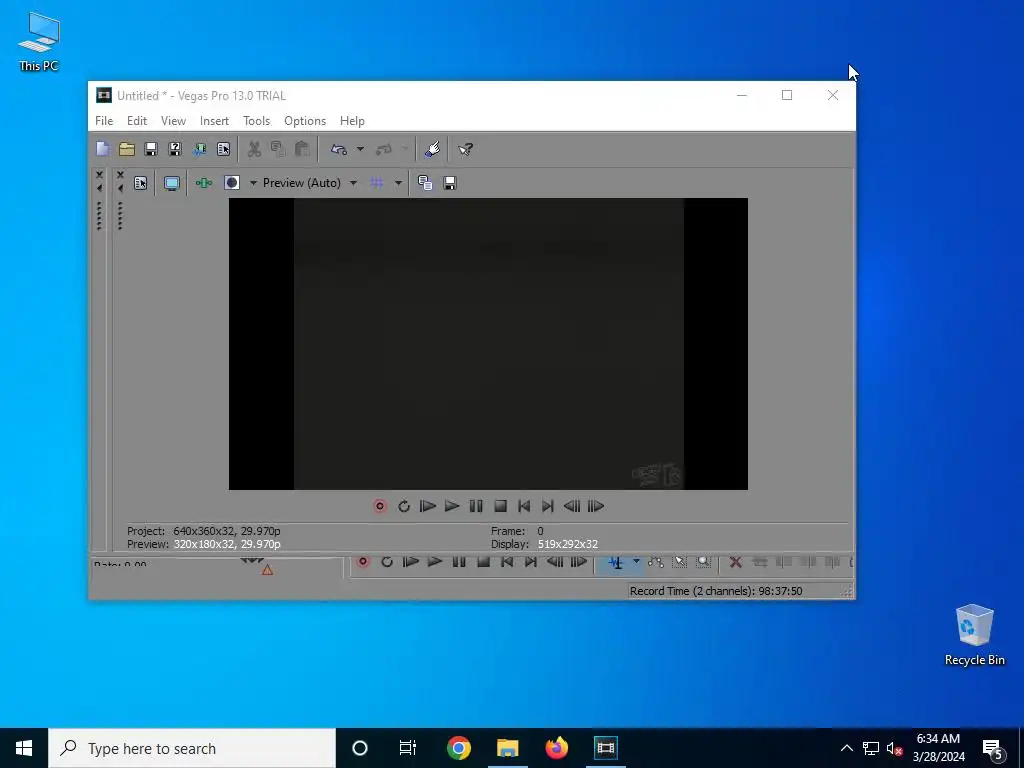Save the project with the floppy icon
Viewport: 1024px width, 768px height.
[151, 149]
